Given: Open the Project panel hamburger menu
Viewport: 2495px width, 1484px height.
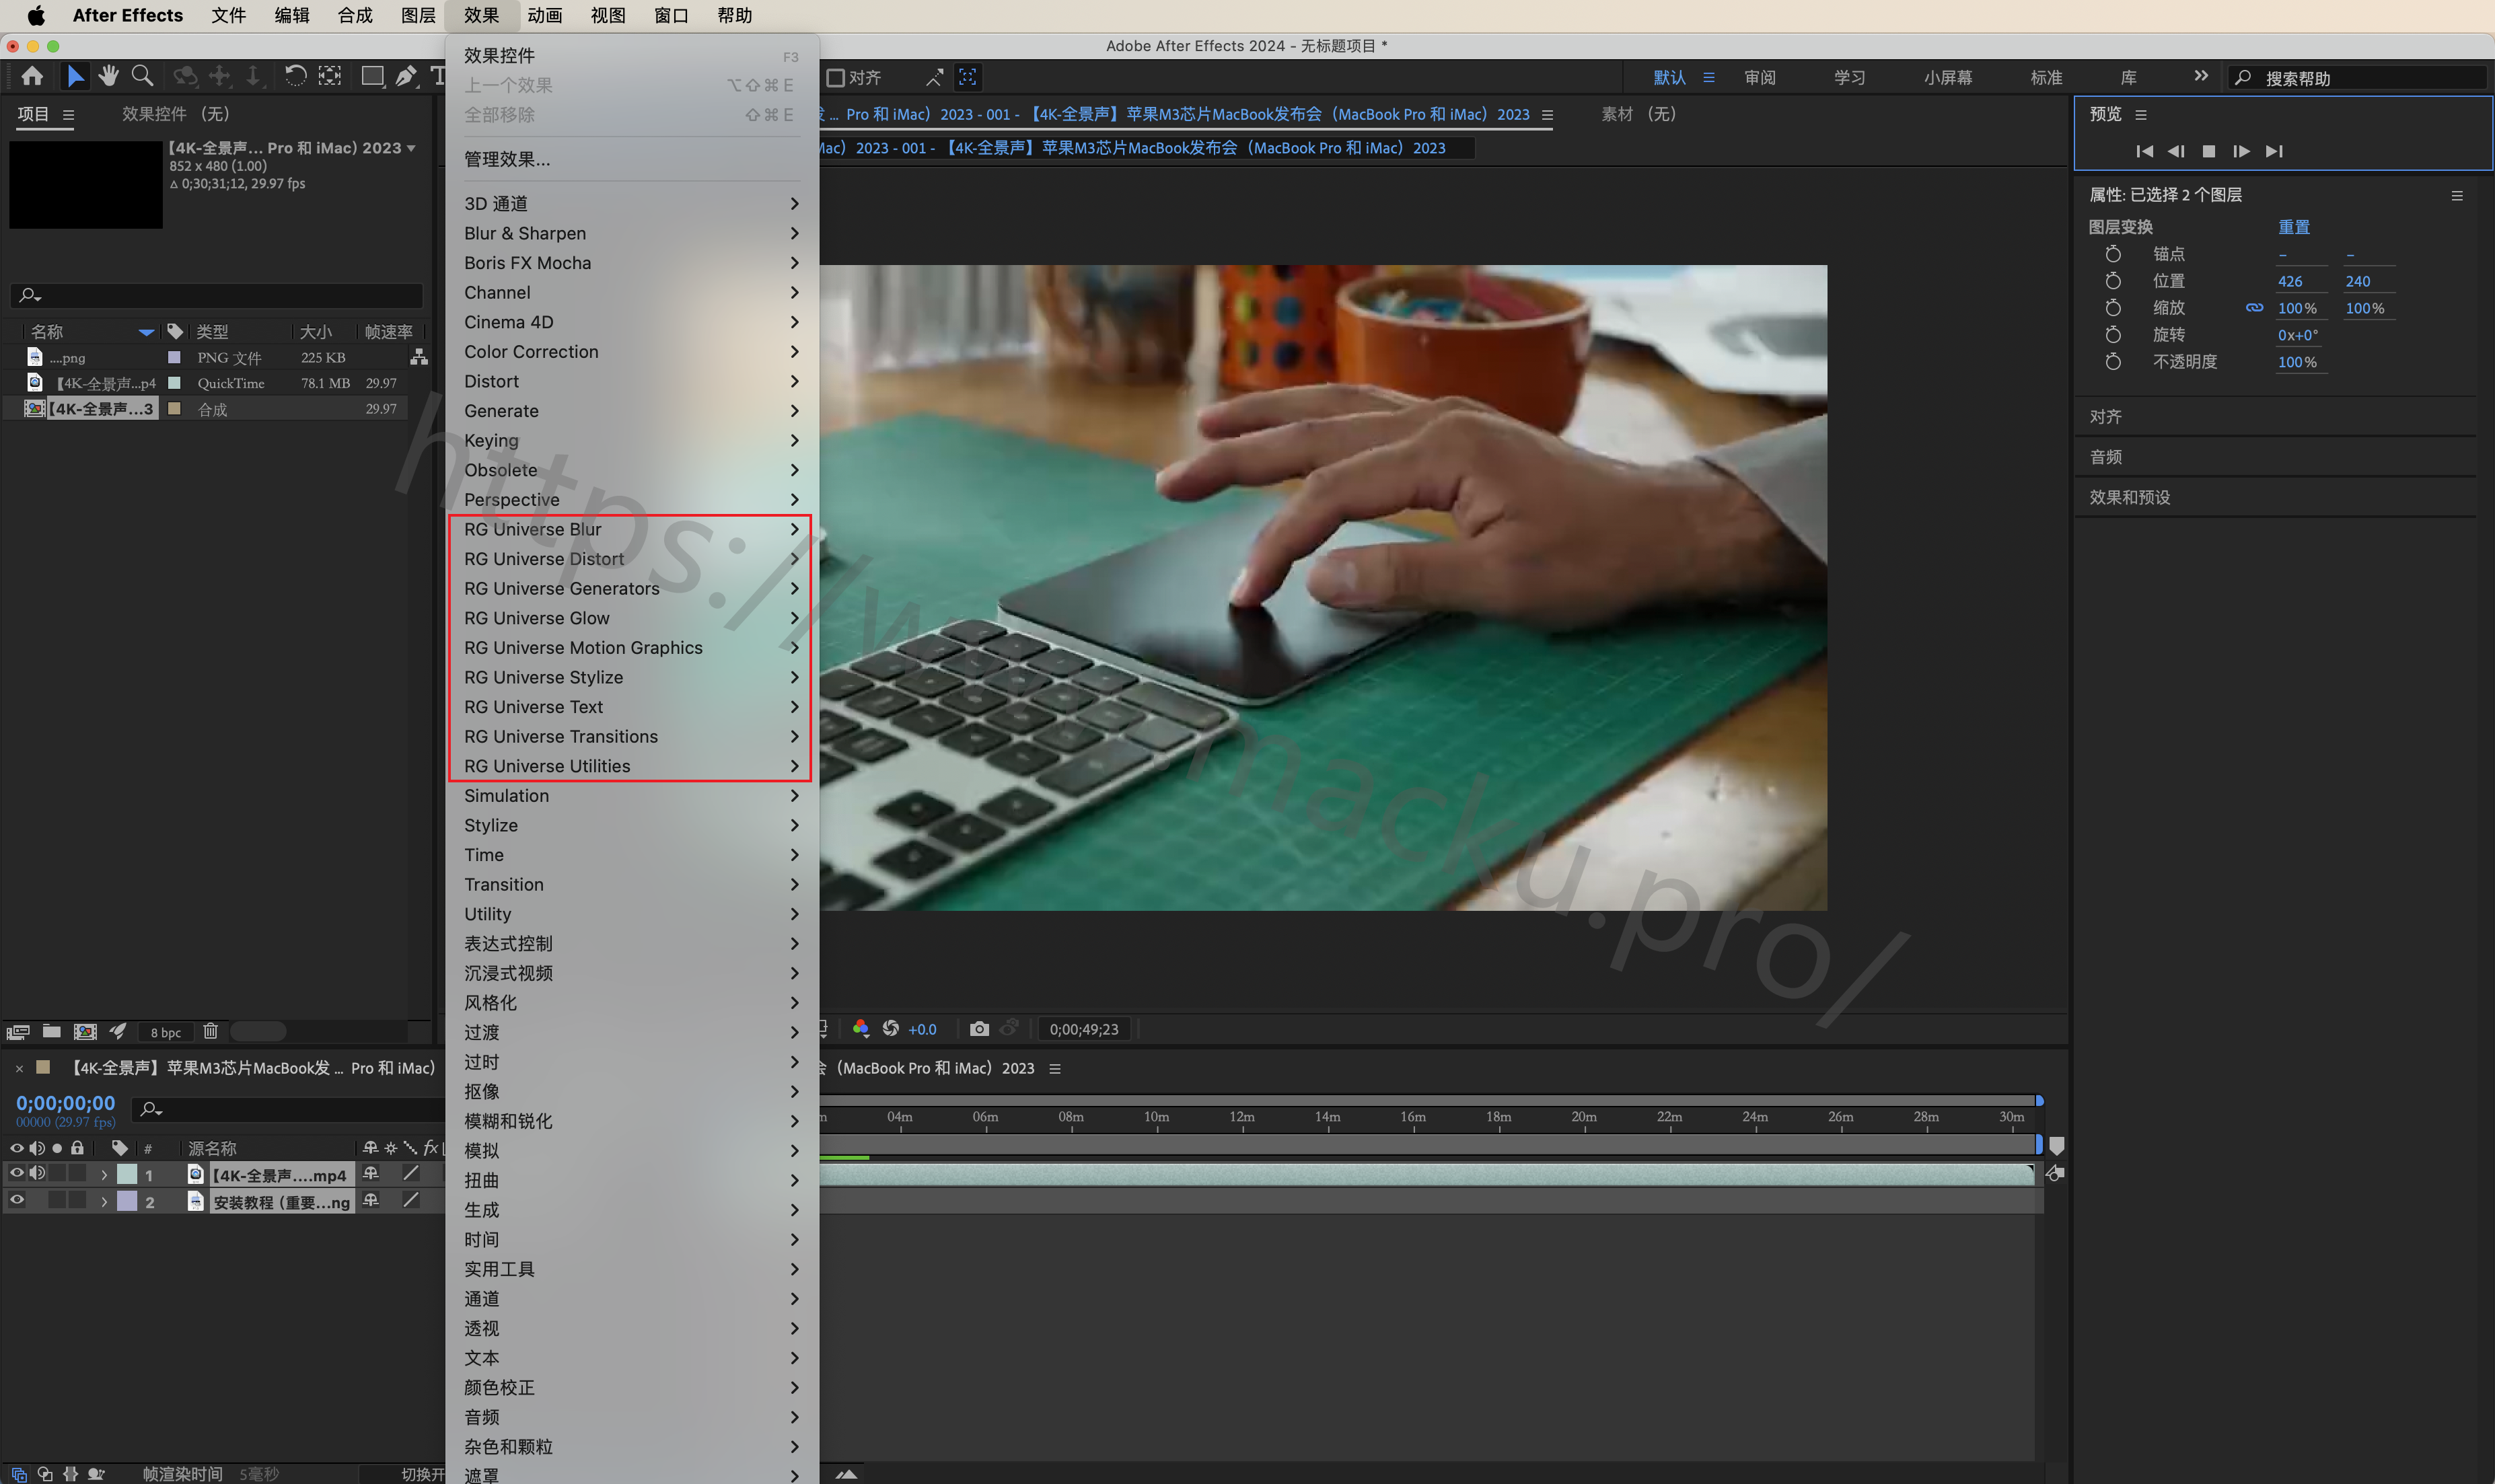Looking at the screenshot, I should (68, 115).
